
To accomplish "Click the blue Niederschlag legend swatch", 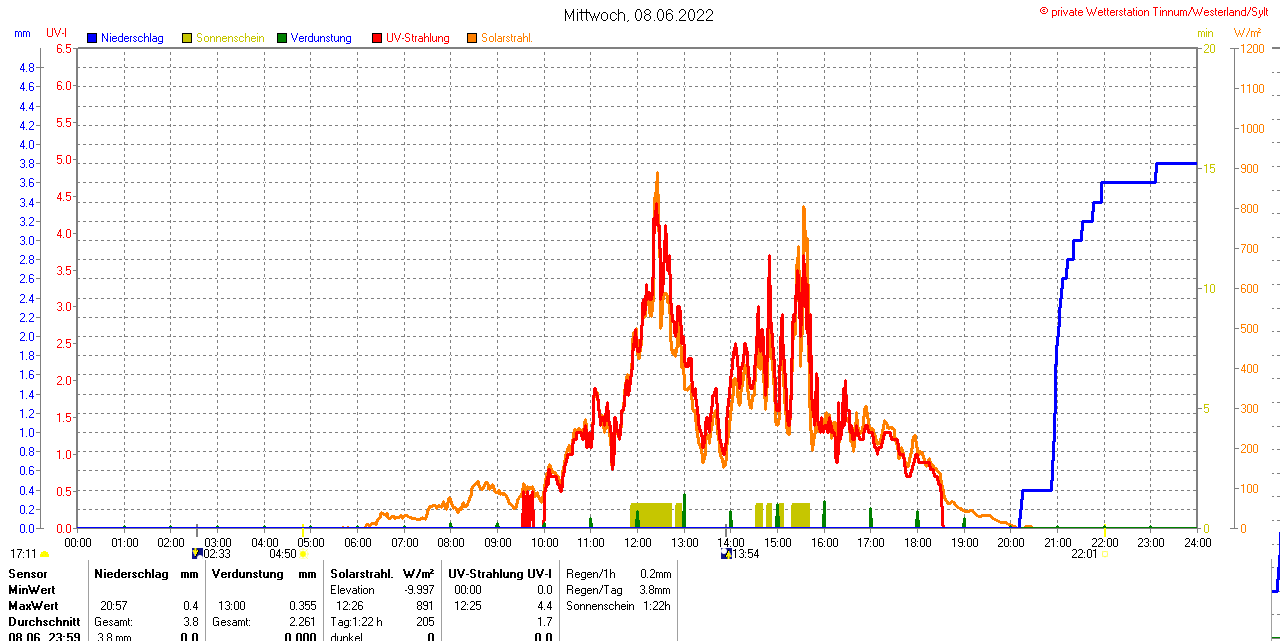I will [x=92, y=38].
